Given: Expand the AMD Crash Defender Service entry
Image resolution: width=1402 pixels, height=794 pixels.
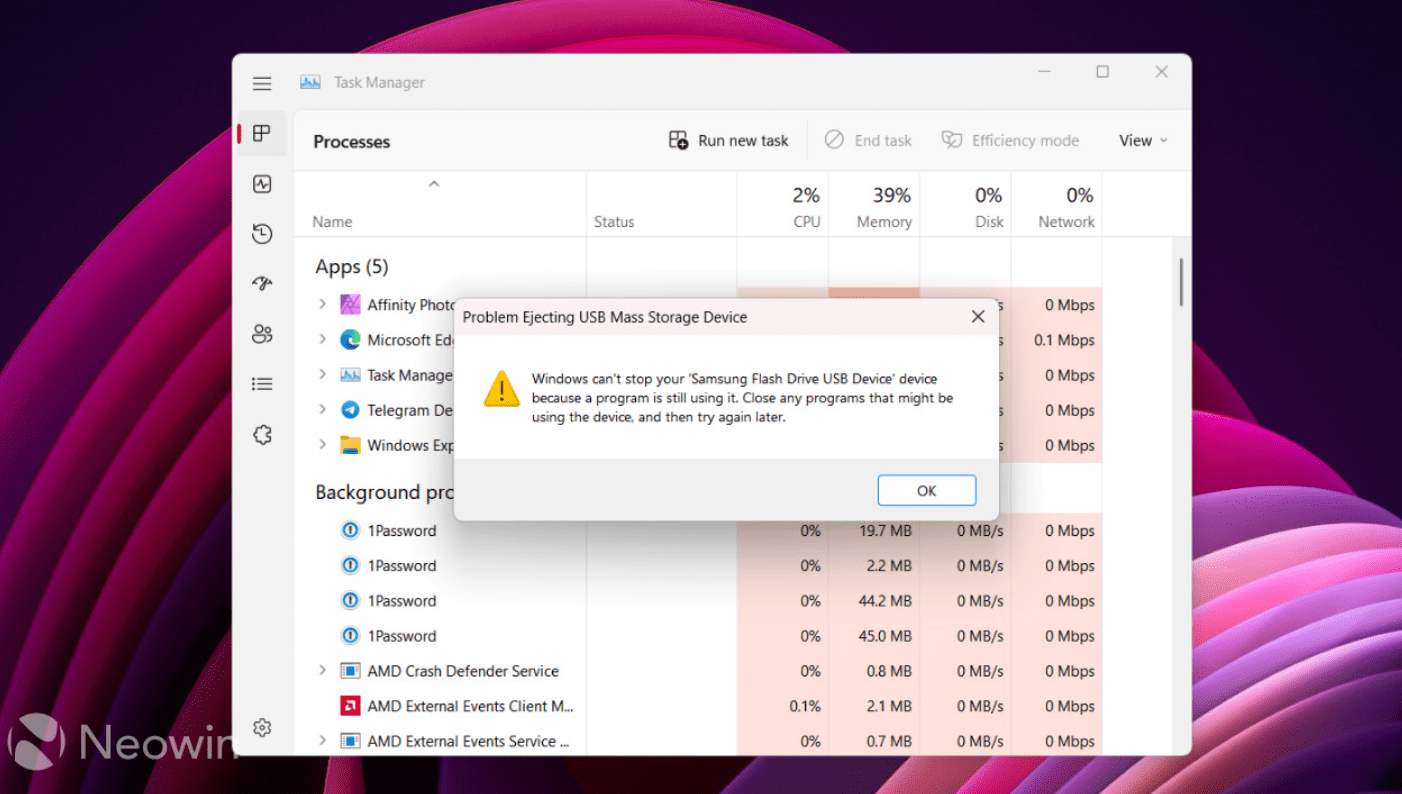Looking at the screenshot, I should pyautogui.click(x=322, y=671).
